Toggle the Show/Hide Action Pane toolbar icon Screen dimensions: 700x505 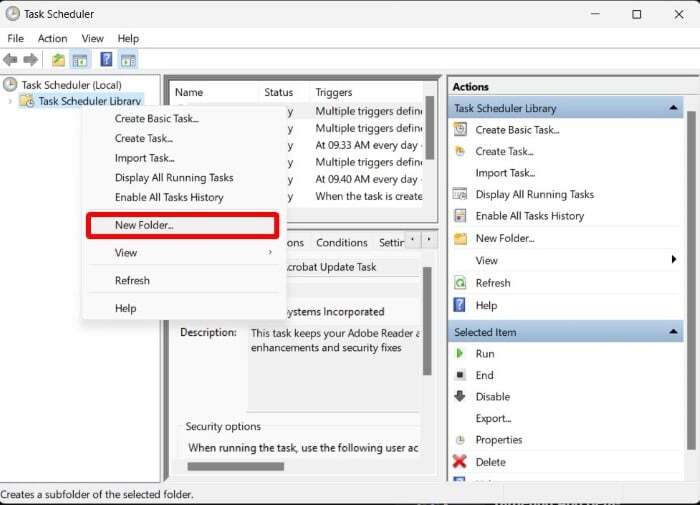tap(128, 60)
